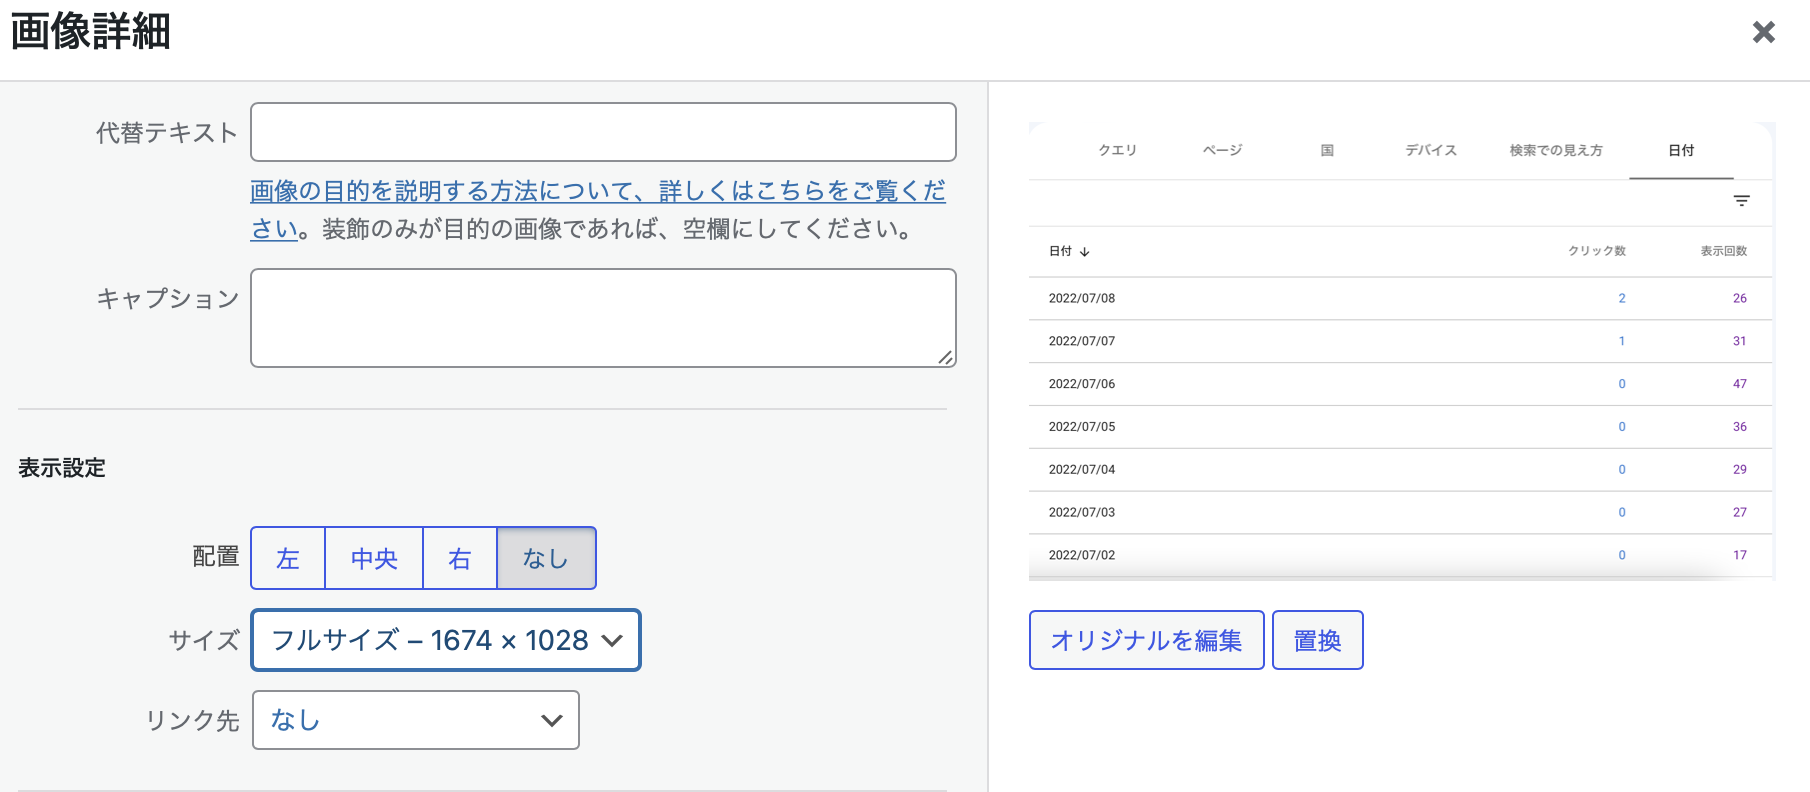This screenshot has width=1810, height=792.
Task: Click the デバイス tab in the preview
Action: pyautogui.click(x=1431, y=150)
